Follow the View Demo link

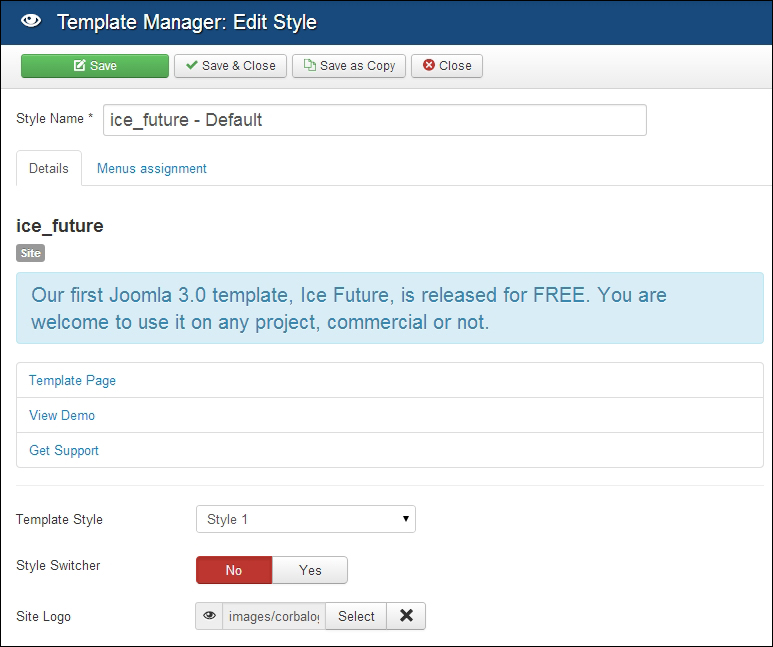point(62,415)
